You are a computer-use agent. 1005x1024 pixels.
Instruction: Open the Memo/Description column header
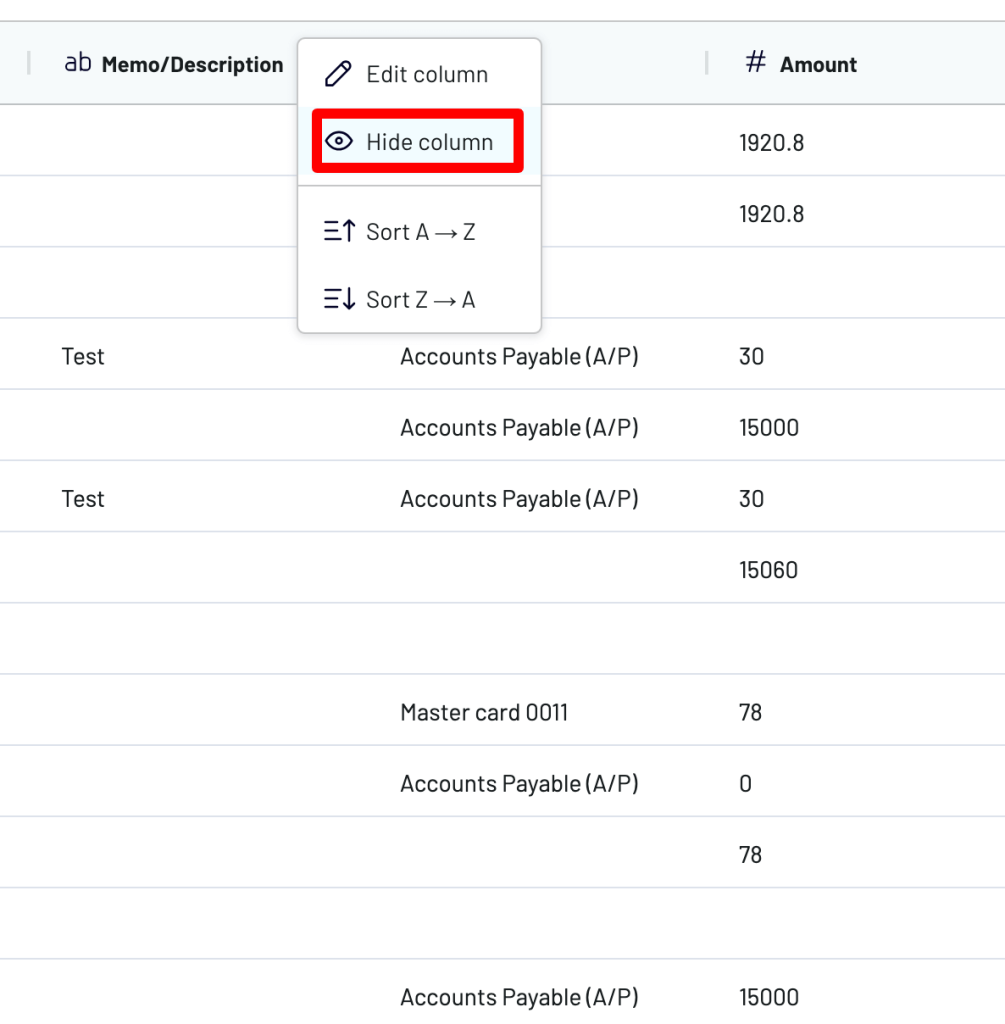click(x=192, y=65)
